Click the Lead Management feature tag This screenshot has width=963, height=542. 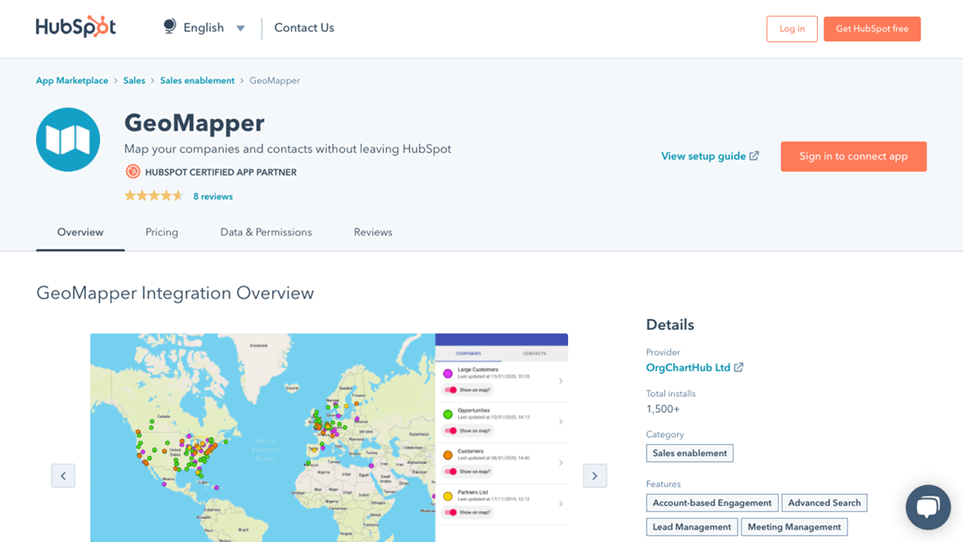coord(692,527)
